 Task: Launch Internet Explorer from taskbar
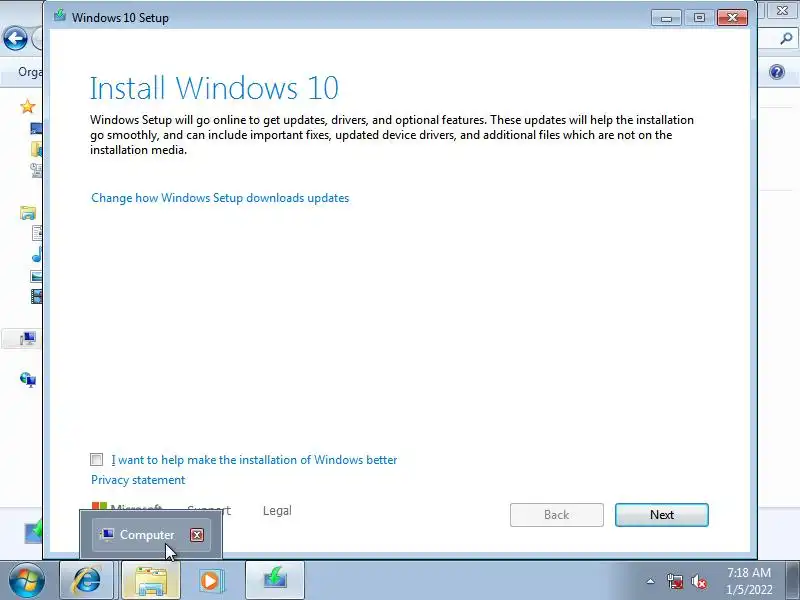coord(87,581)
